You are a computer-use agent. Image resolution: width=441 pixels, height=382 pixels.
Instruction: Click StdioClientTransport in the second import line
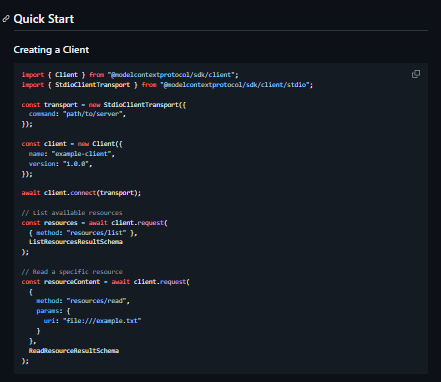pyautogui.click(x=93, y=85)
